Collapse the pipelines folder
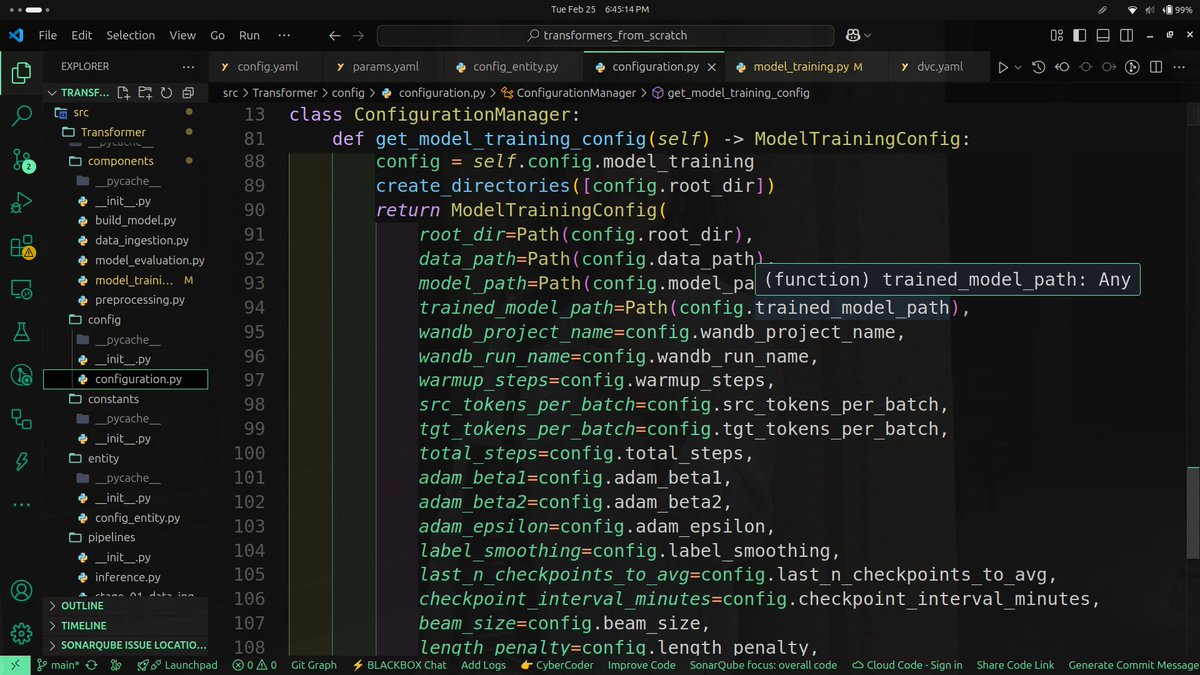1200x675 pixels. (111, 538)
